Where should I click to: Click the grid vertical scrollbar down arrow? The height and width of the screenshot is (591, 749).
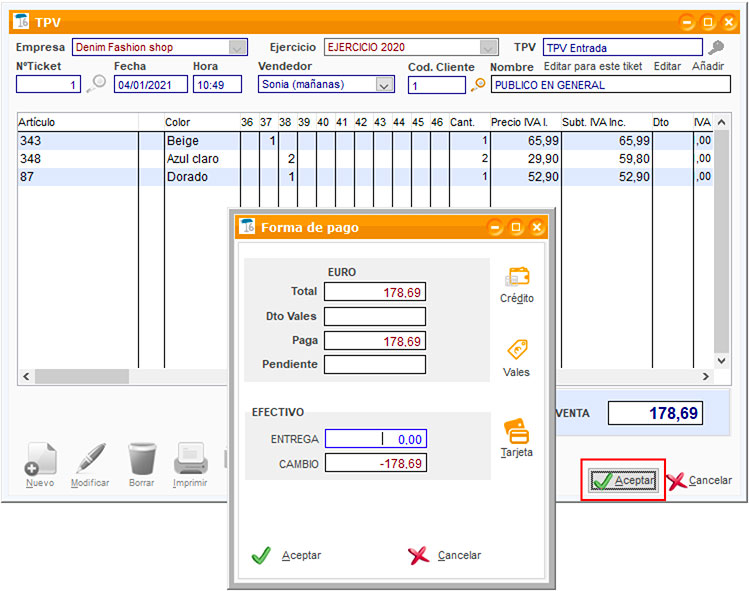[x=722, y=360]
